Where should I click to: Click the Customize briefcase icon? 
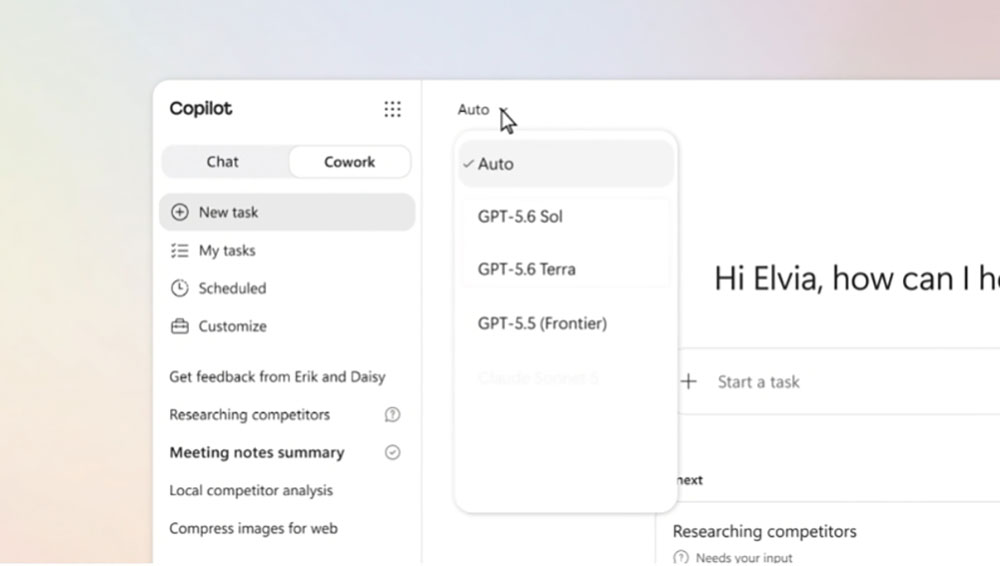[180, 326]
